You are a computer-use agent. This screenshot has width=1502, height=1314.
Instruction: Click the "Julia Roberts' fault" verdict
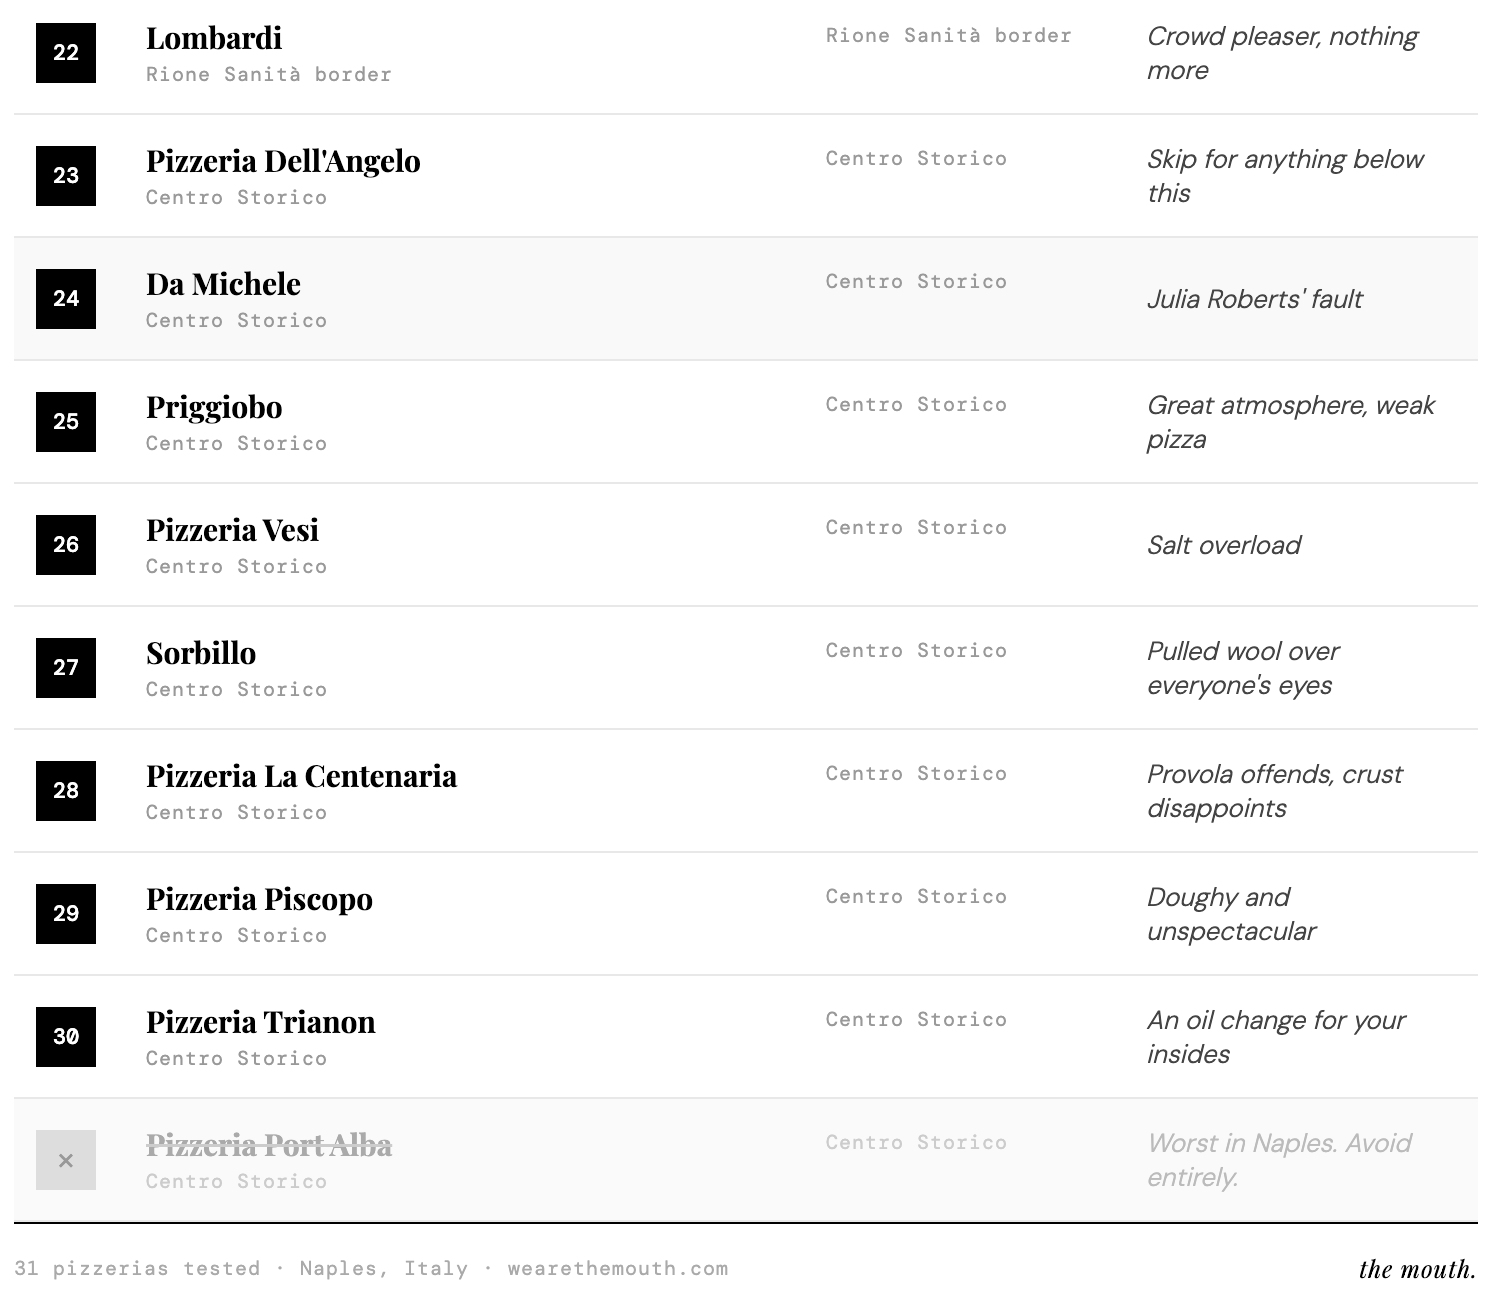tap(1254, 299)
